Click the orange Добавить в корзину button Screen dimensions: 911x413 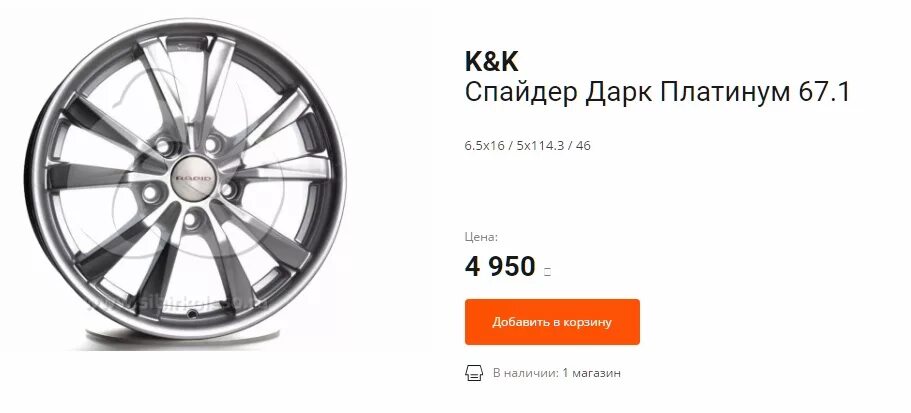click(552, 322)
